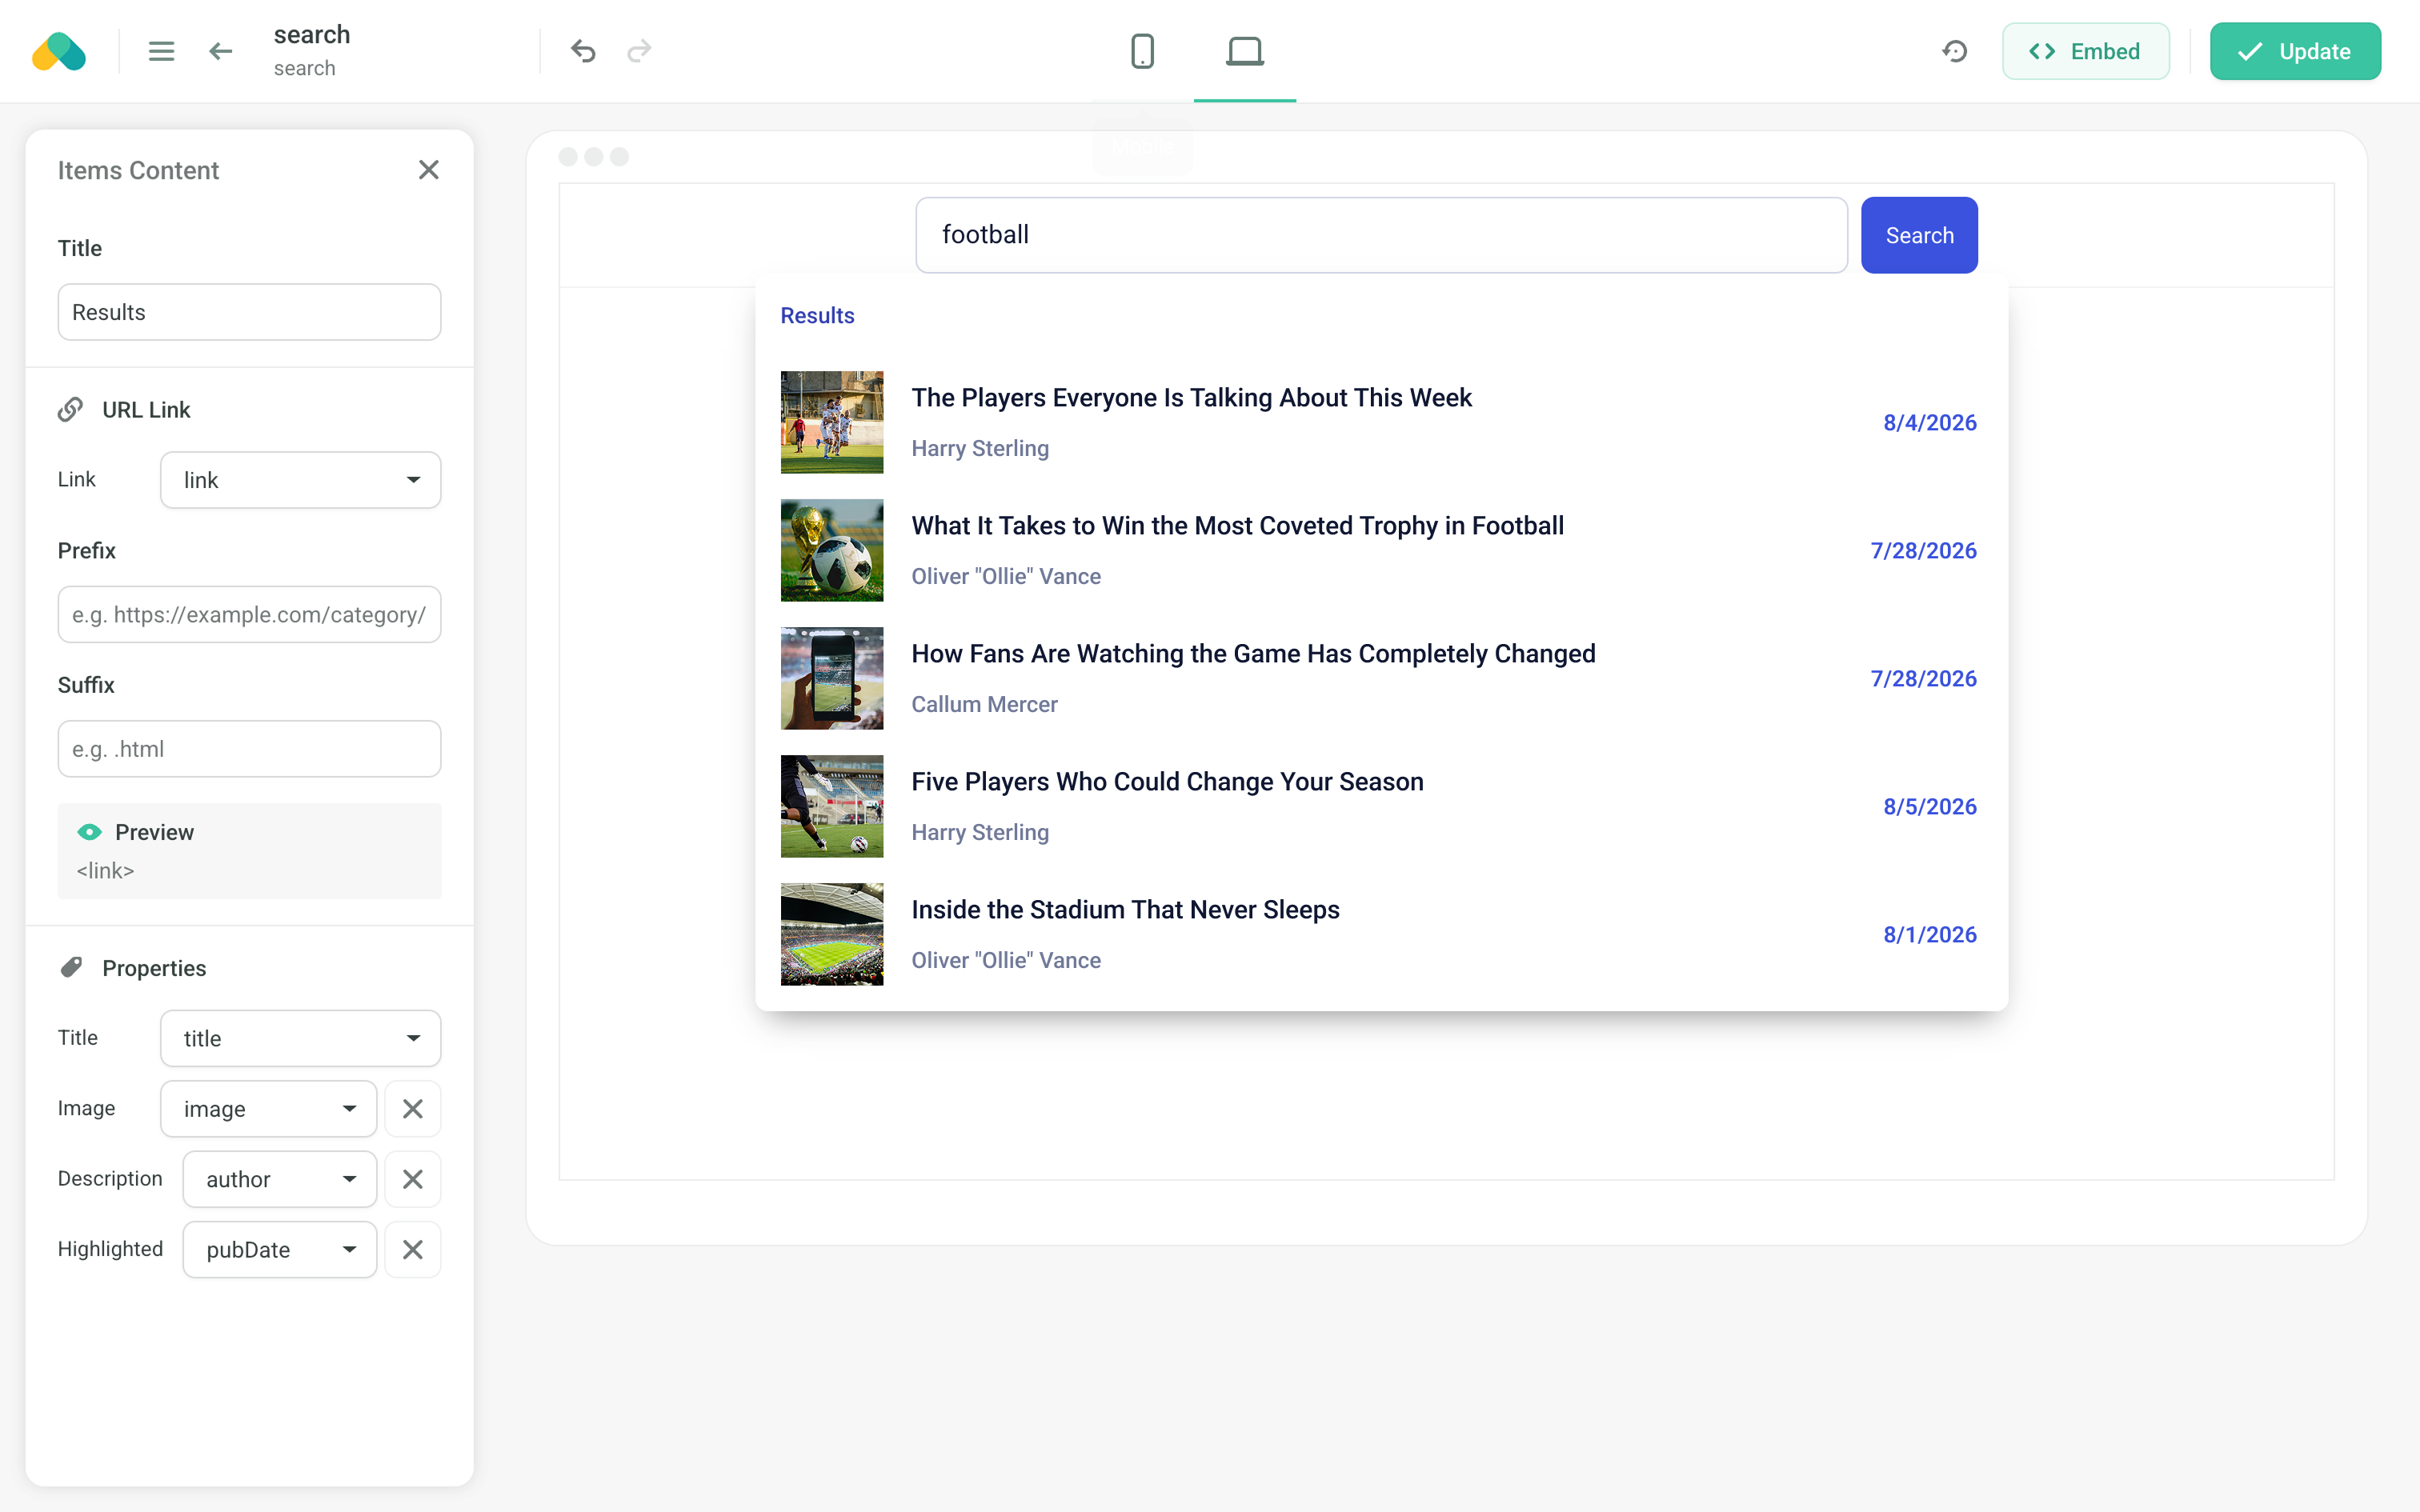
Task: Click the <link> preview text
Action: (105, 870)
